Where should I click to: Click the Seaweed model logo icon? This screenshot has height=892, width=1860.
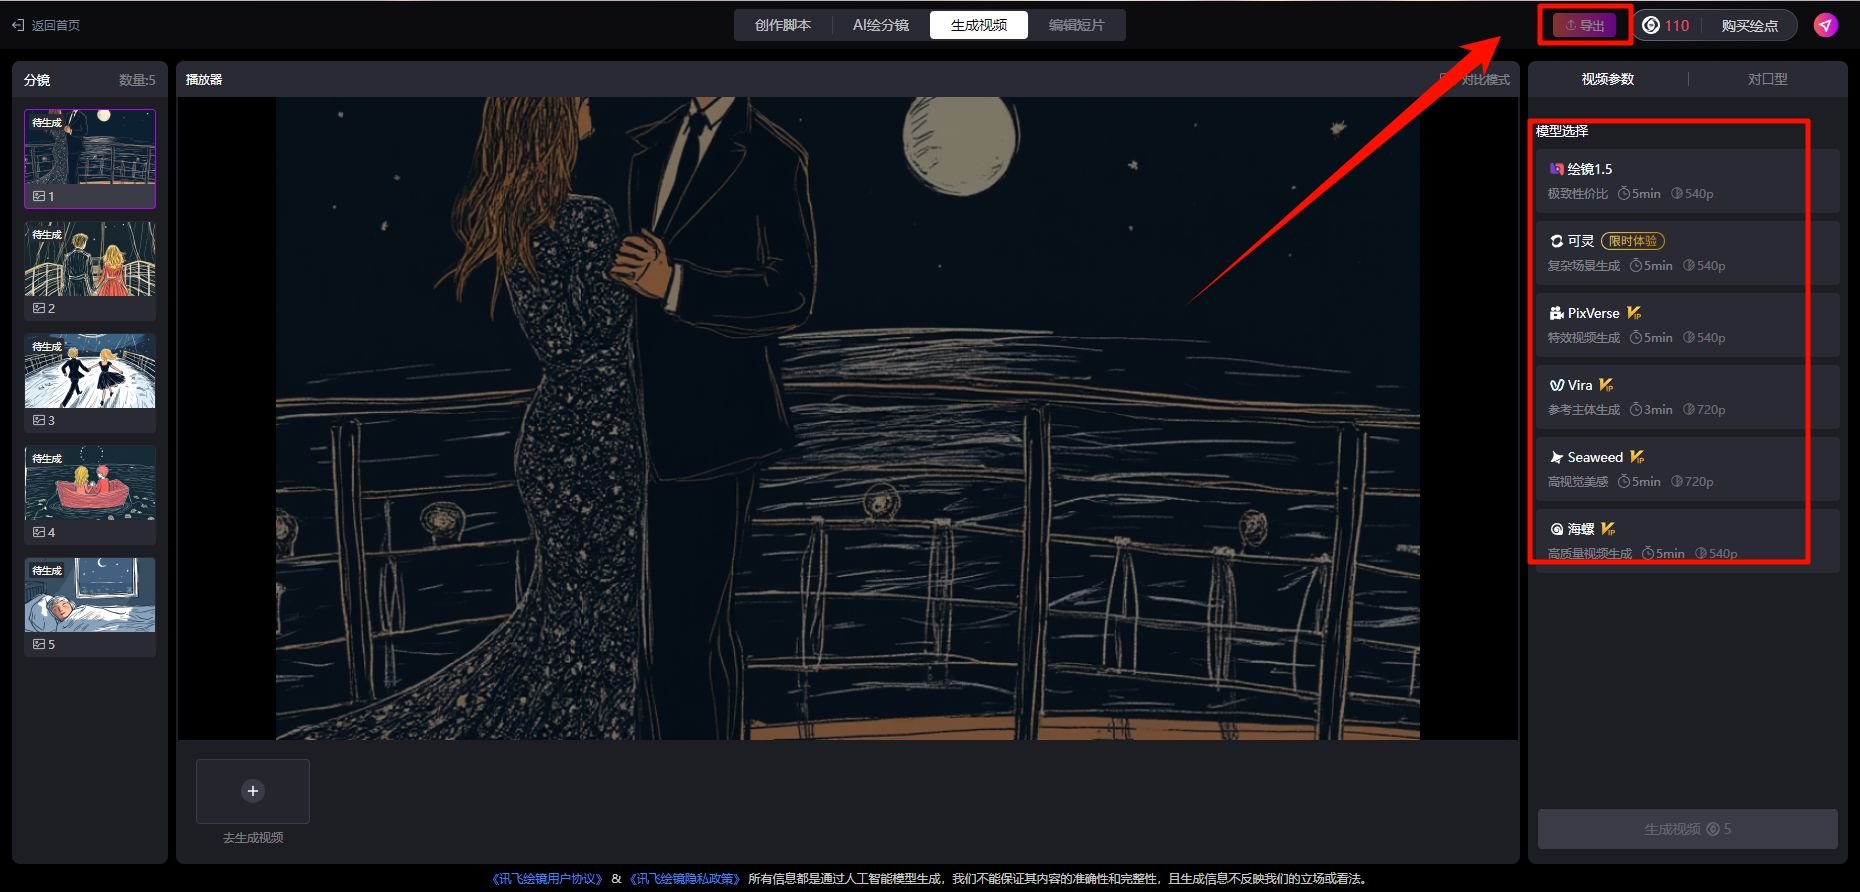[x=1556, y=457]
